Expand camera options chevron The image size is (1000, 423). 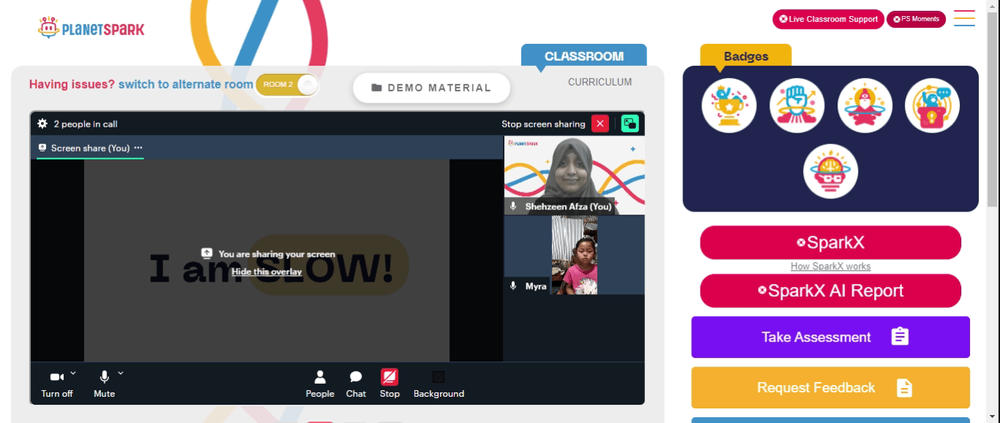point(73,373)
